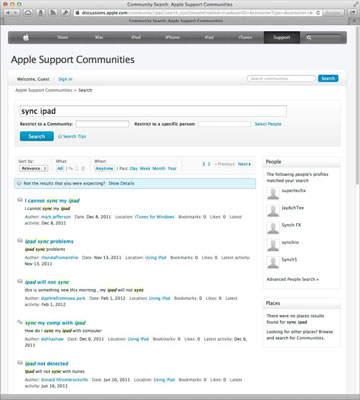Viewport: 360px width, 400px height.
Task: Click discussion icon beside 'I cannot sync my ipad'
Action: click(x=20, y=200)
